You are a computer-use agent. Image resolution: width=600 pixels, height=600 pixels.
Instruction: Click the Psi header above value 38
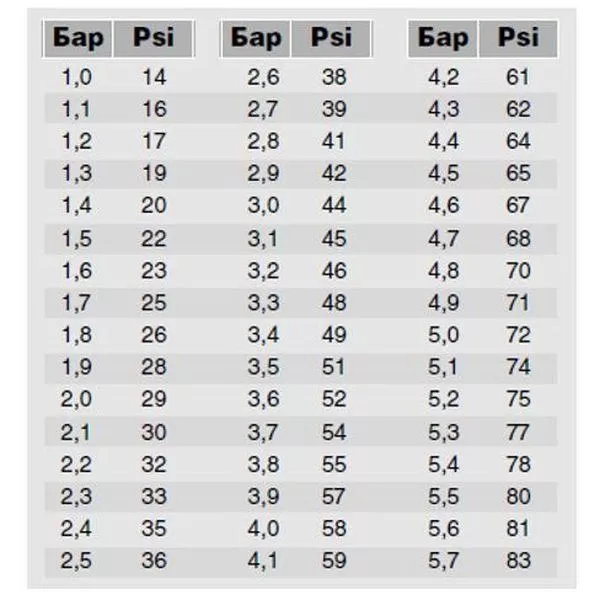coord(331,38)
